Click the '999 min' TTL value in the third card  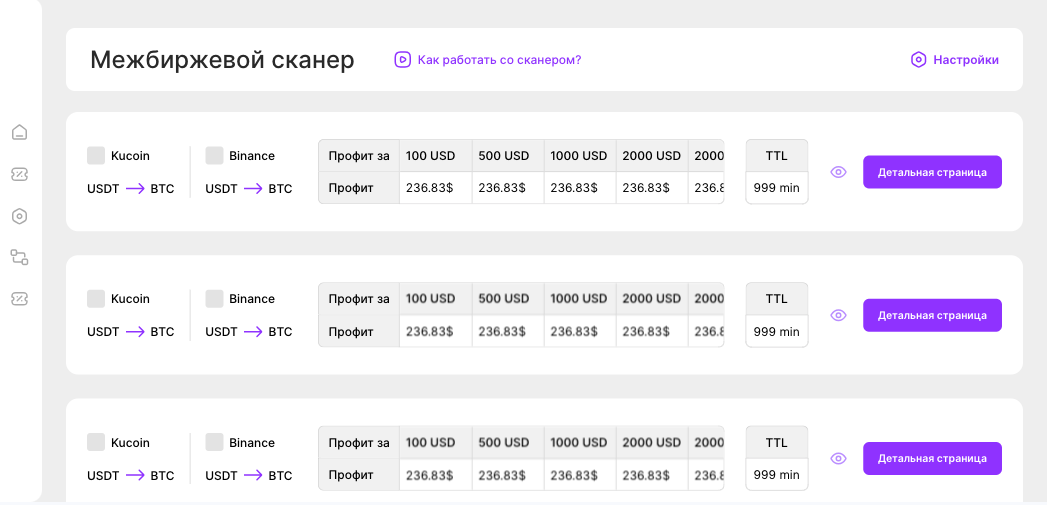[x=777, y=475]
